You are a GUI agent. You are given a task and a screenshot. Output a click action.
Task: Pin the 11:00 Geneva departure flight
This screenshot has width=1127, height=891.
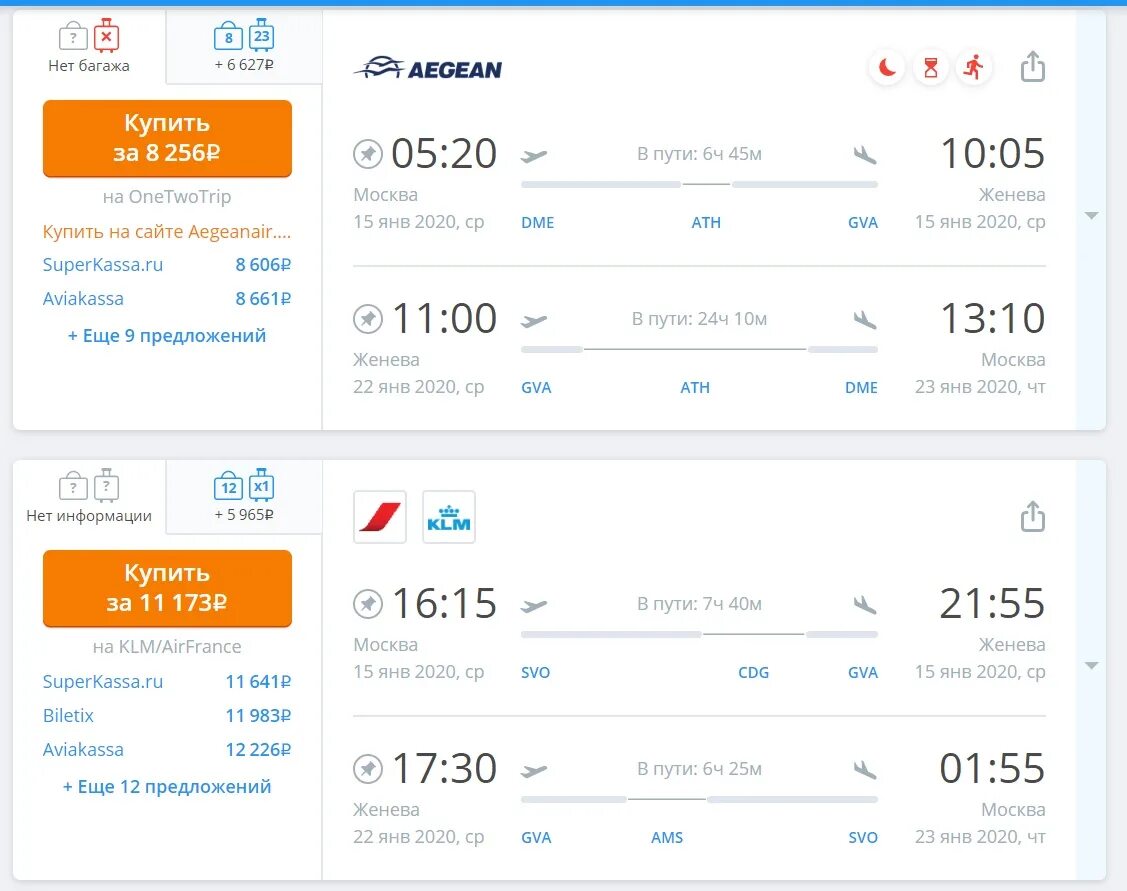368,319
